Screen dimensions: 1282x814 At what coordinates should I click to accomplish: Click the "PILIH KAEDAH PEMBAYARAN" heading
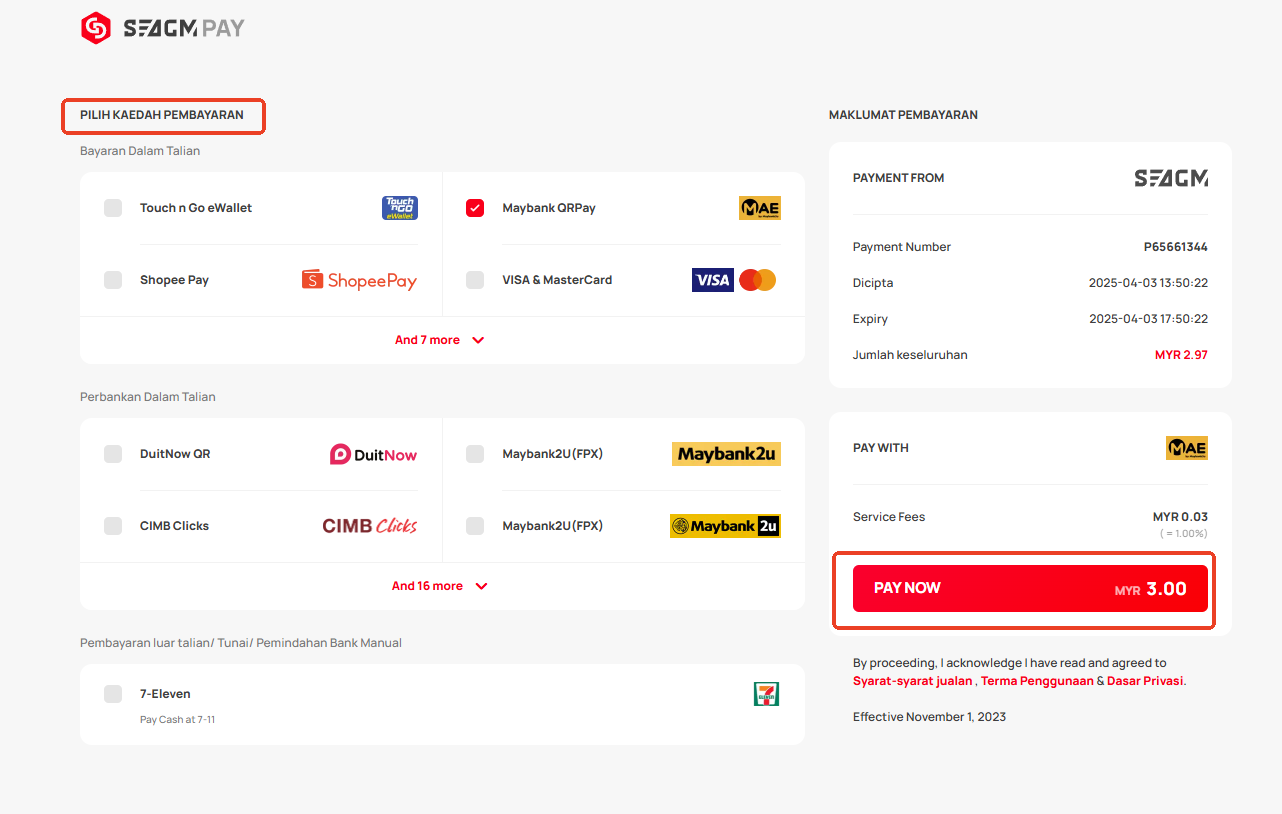(162, 115)
